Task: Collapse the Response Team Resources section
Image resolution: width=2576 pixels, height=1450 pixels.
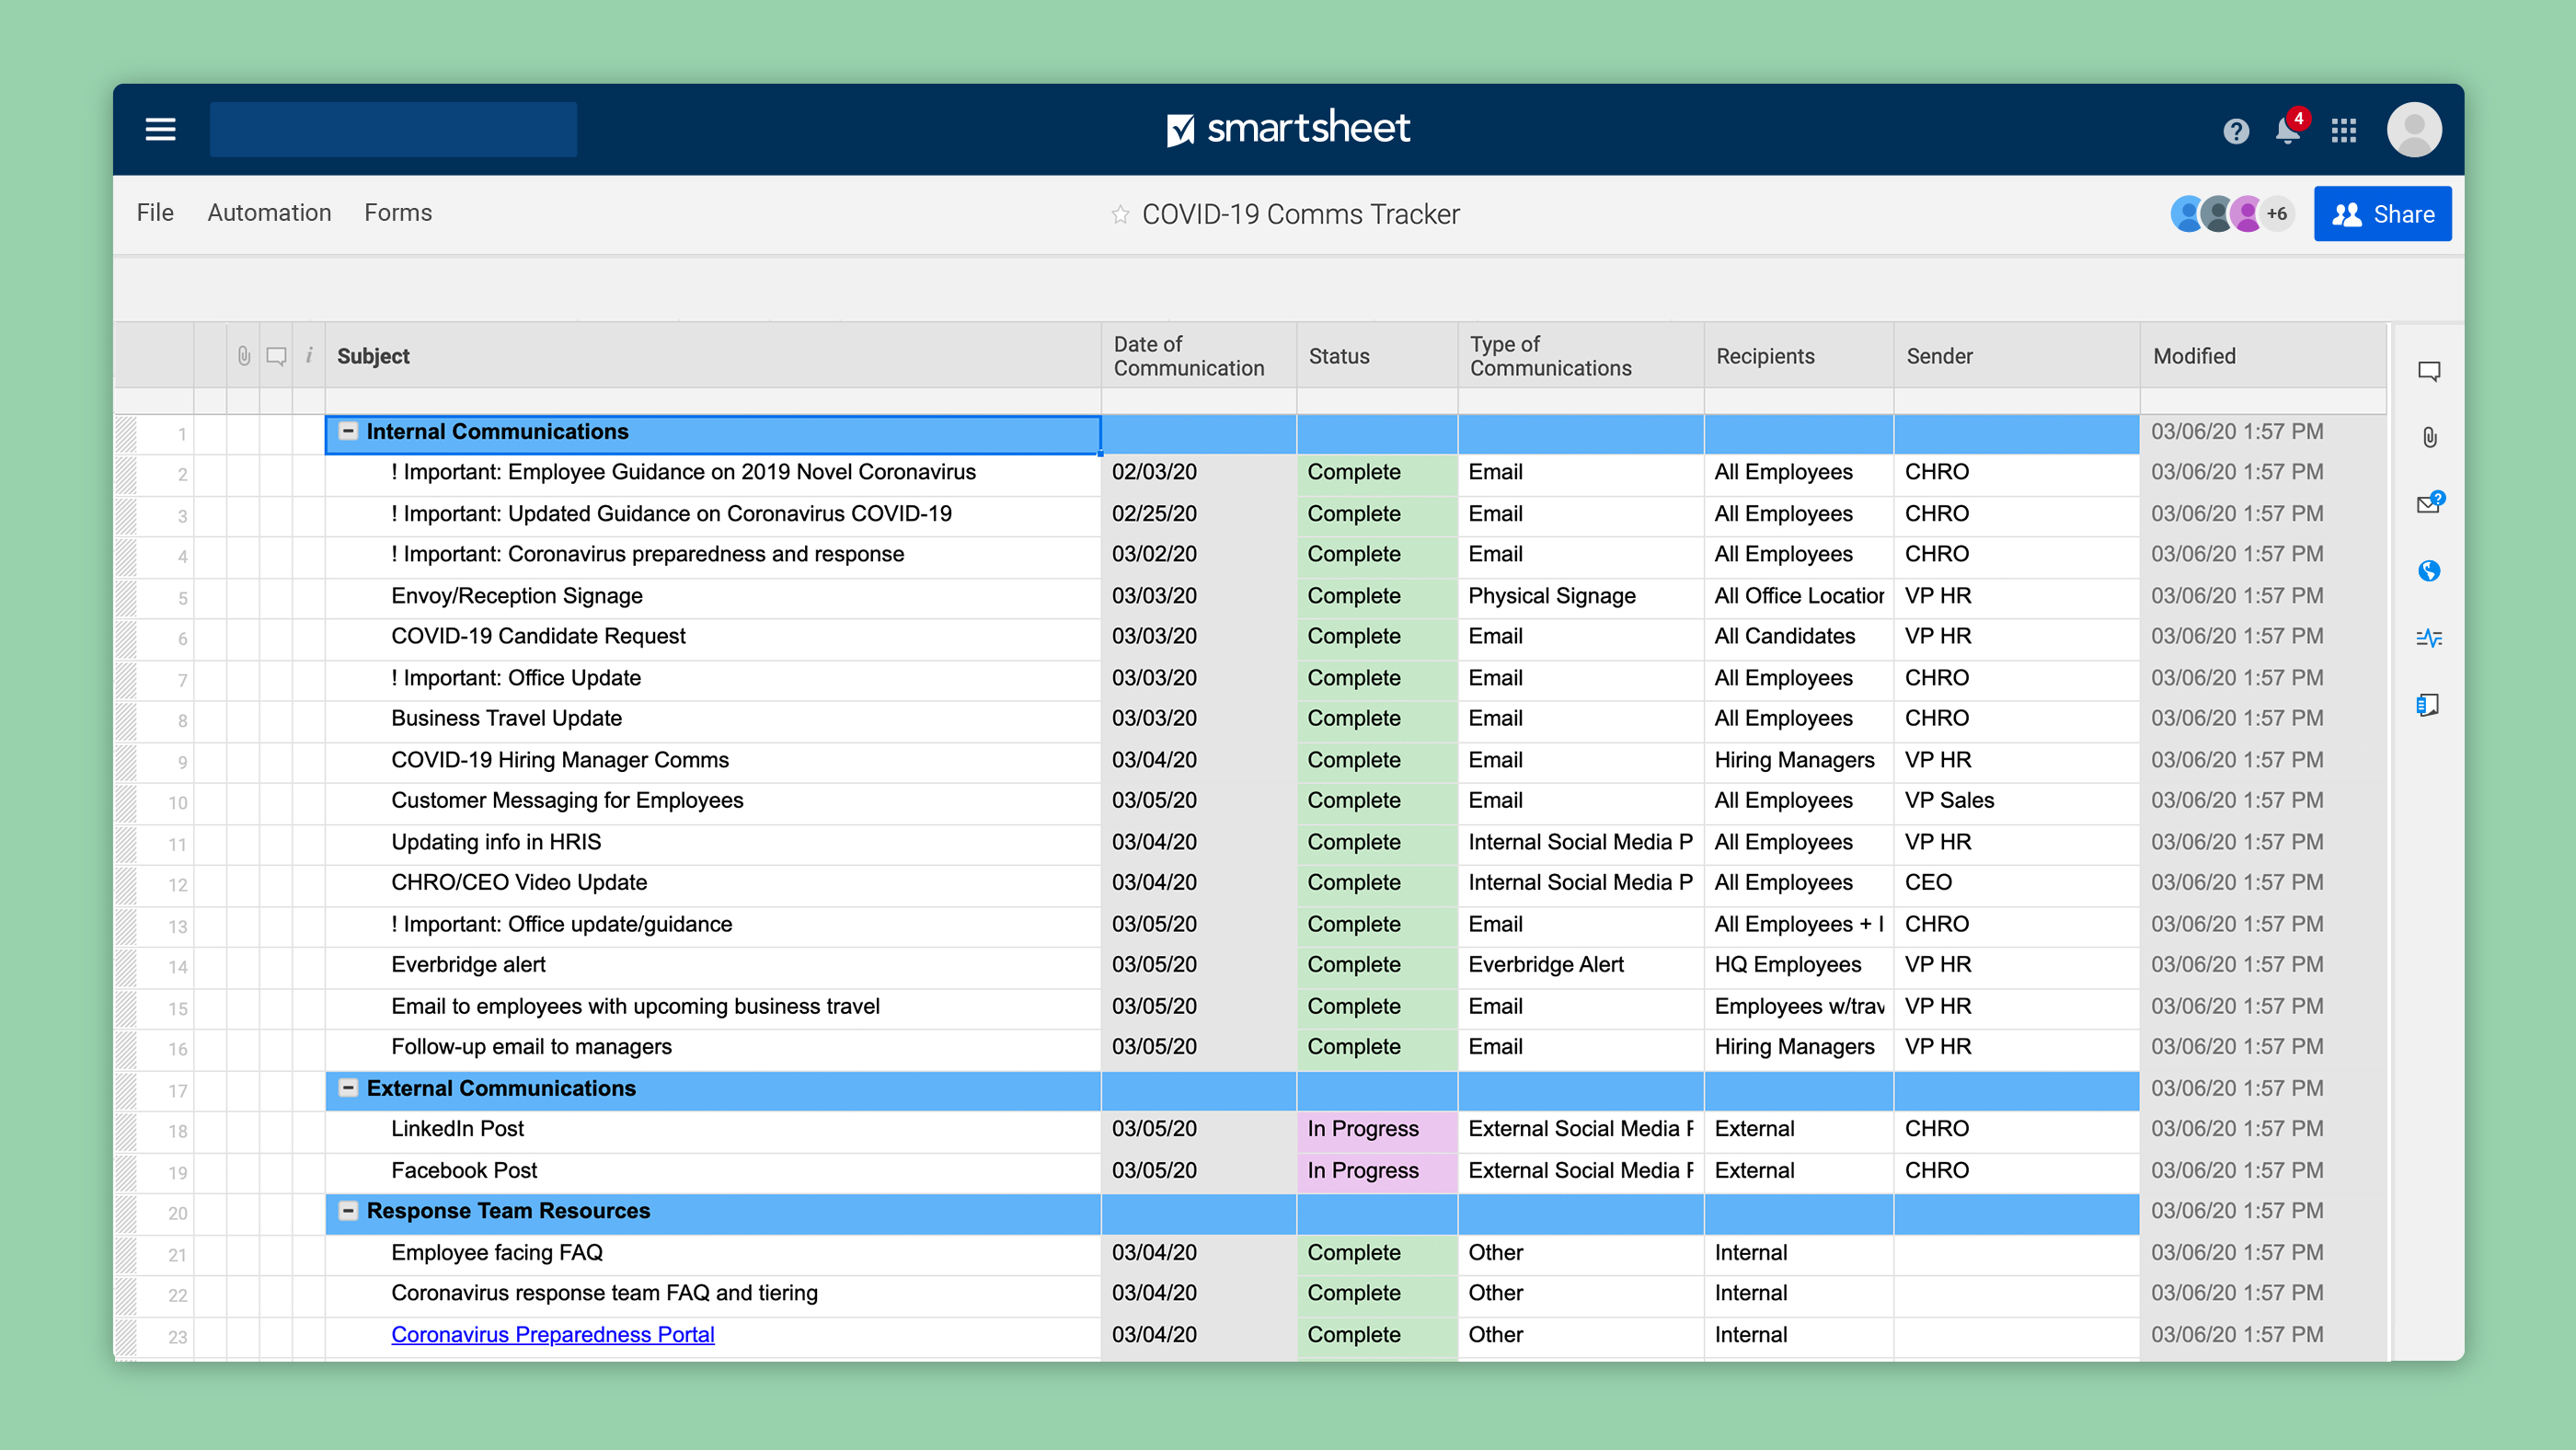Action: tap(348, 1211)
